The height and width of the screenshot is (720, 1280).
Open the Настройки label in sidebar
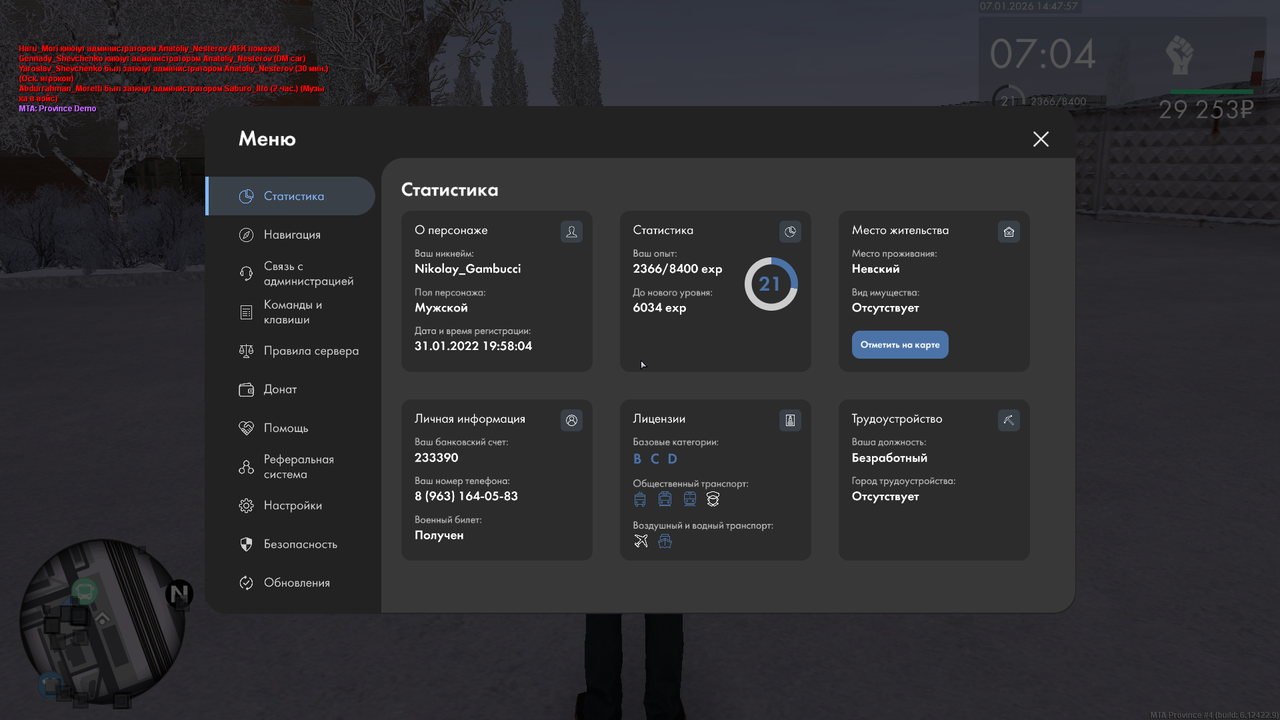point(293,506)
